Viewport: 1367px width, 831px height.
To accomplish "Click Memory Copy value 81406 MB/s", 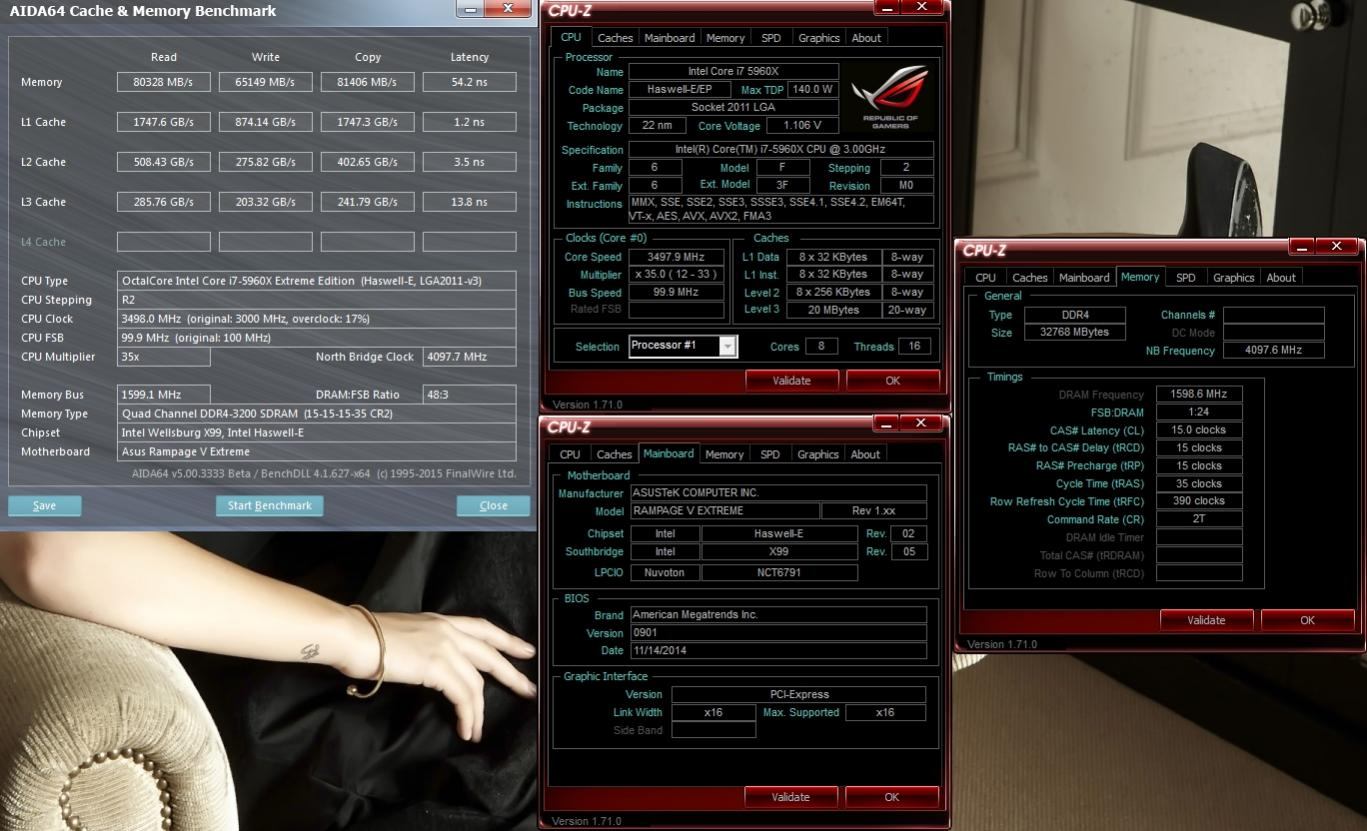I will coord(368,82).
